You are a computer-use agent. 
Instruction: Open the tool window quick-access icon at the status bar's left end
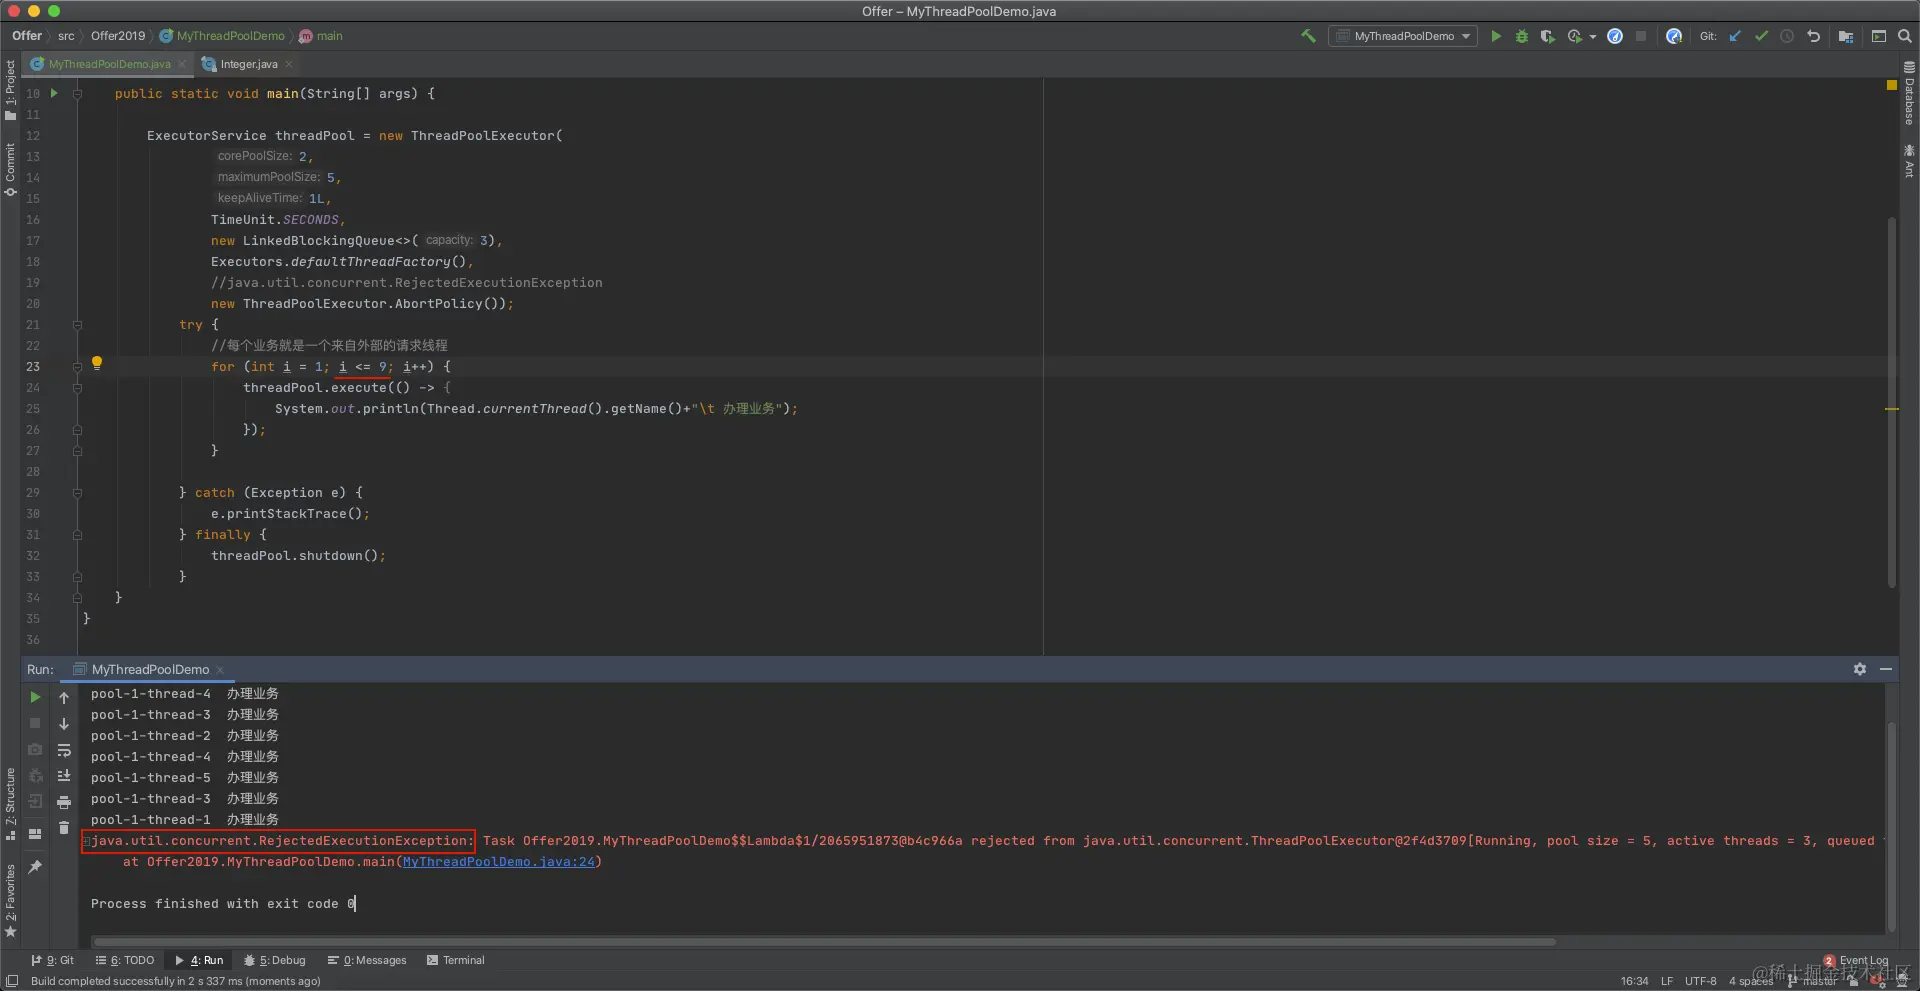click(12, 981)
